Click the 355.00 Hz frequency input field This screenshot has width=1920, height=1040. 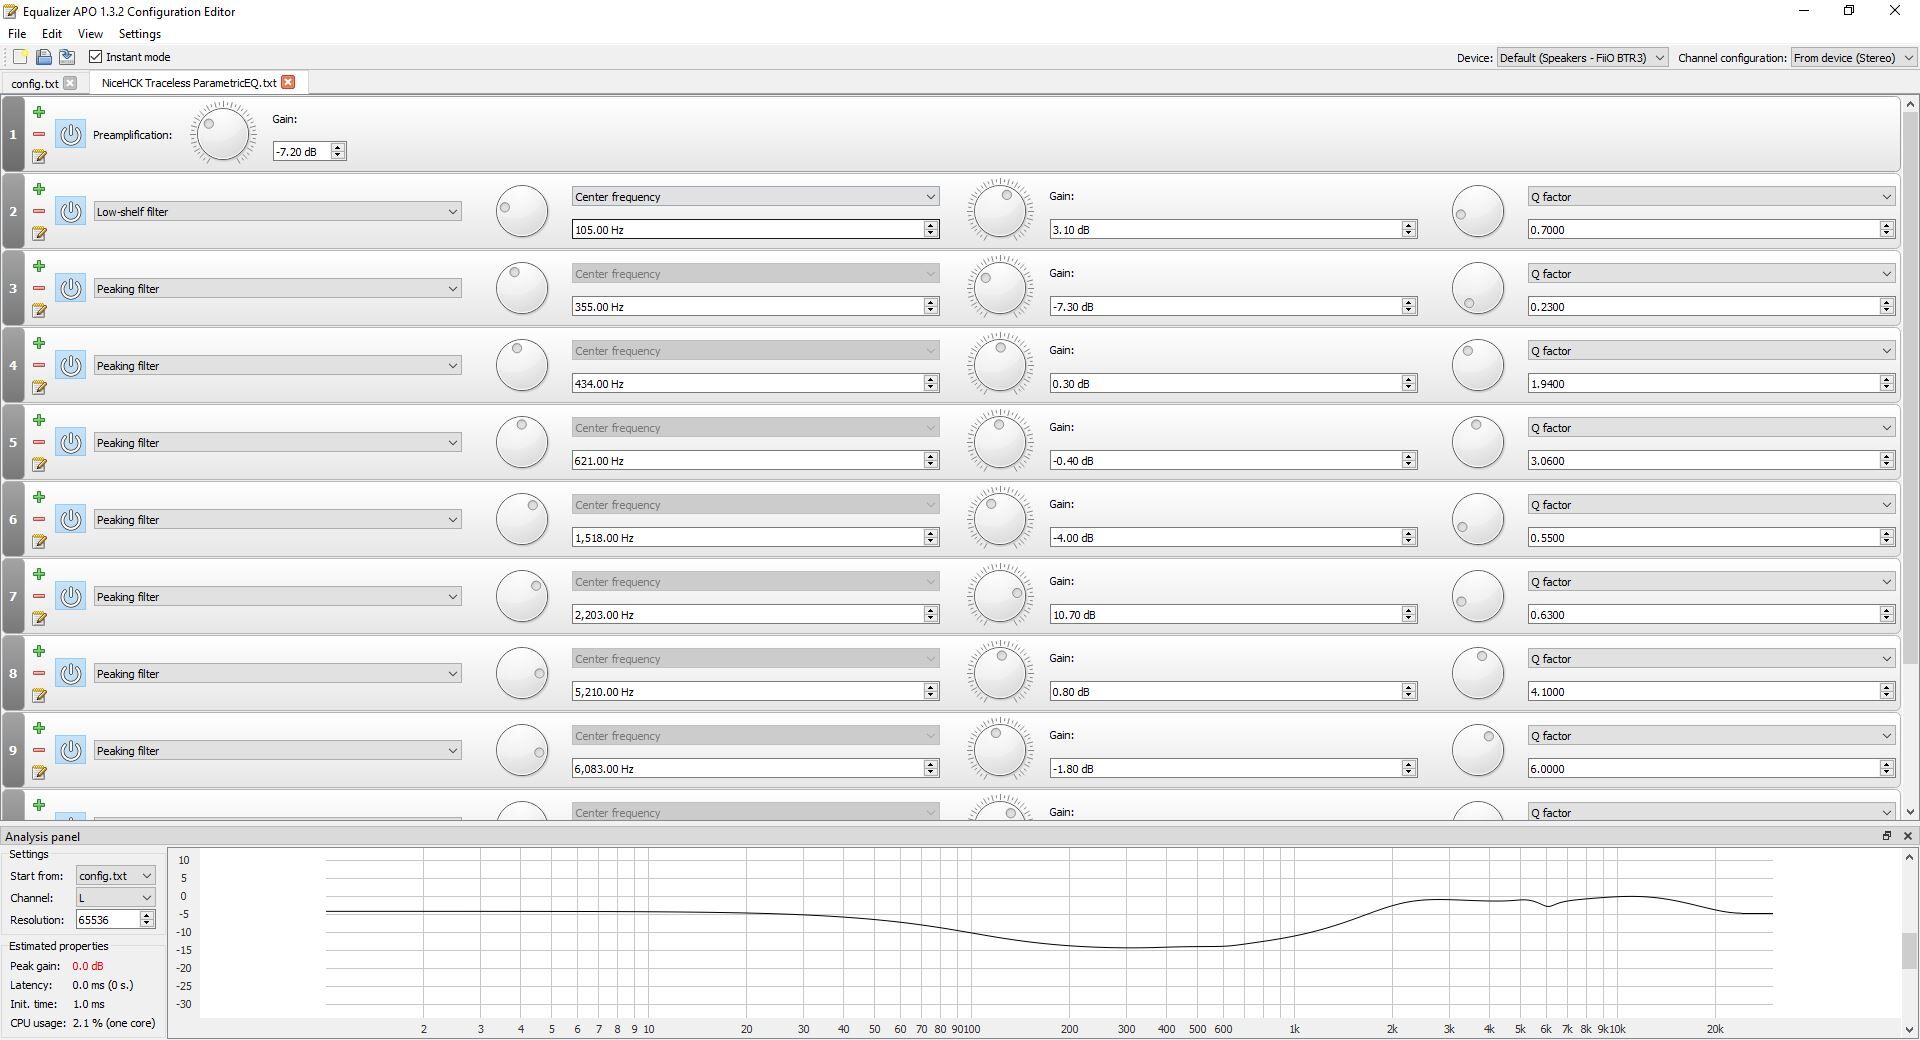click(748, 306)
